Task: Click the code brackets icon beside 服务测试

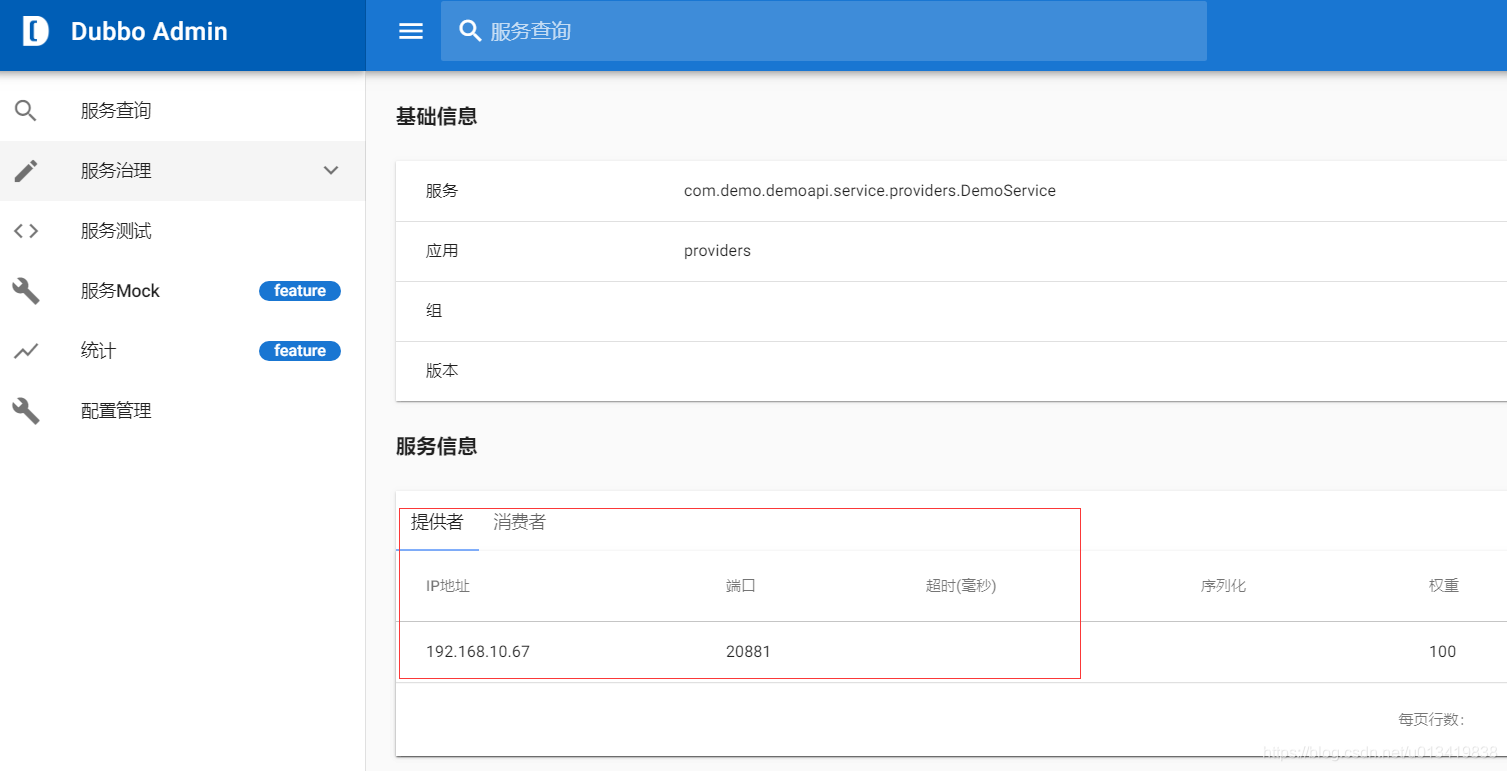Action: (x=26, y=231)
